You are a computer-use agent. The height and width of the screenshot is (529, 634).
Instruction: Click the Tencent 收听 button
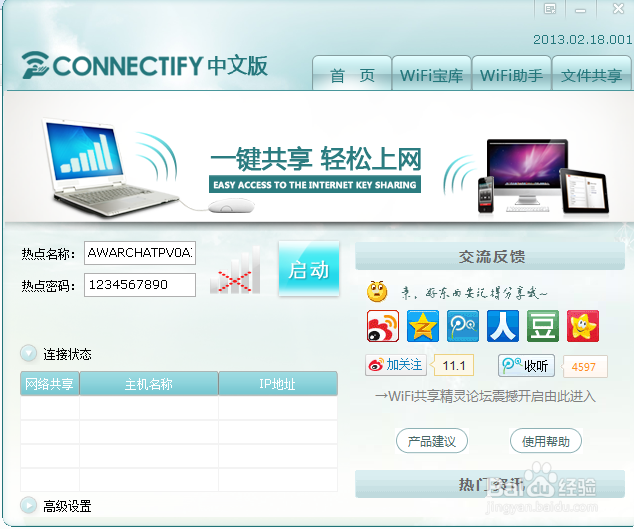tap(526, 366)
